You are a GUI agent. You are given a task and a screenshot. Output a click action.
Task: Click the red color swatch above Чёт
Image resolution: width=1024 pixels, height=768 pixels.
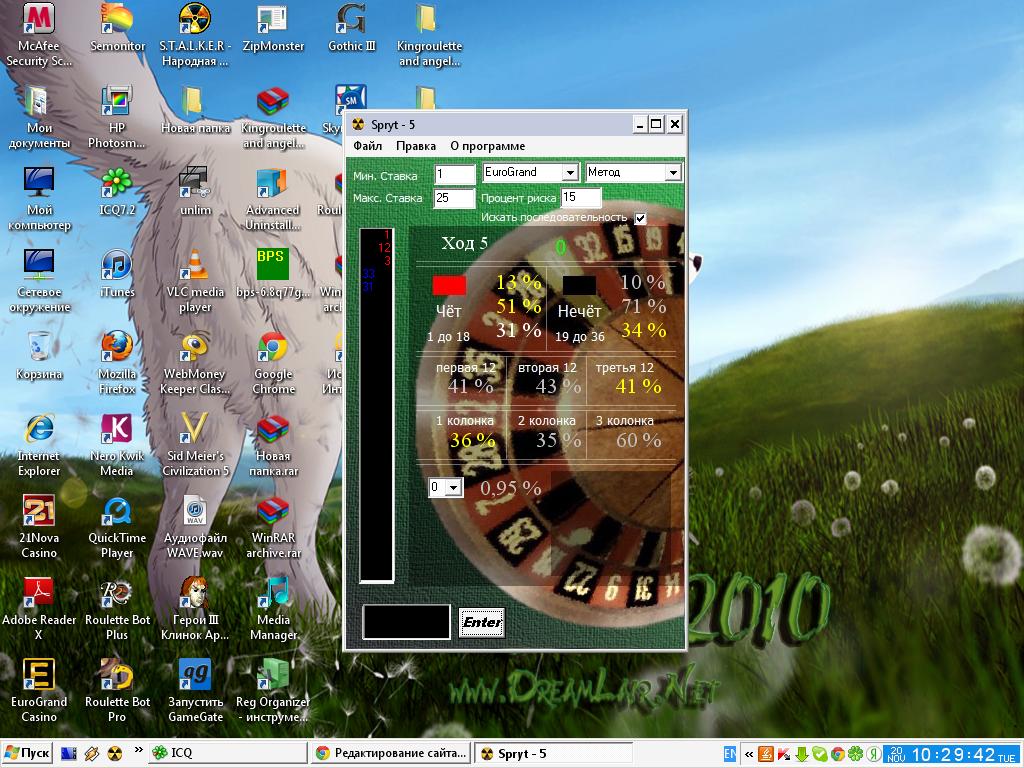pos(449,285)
